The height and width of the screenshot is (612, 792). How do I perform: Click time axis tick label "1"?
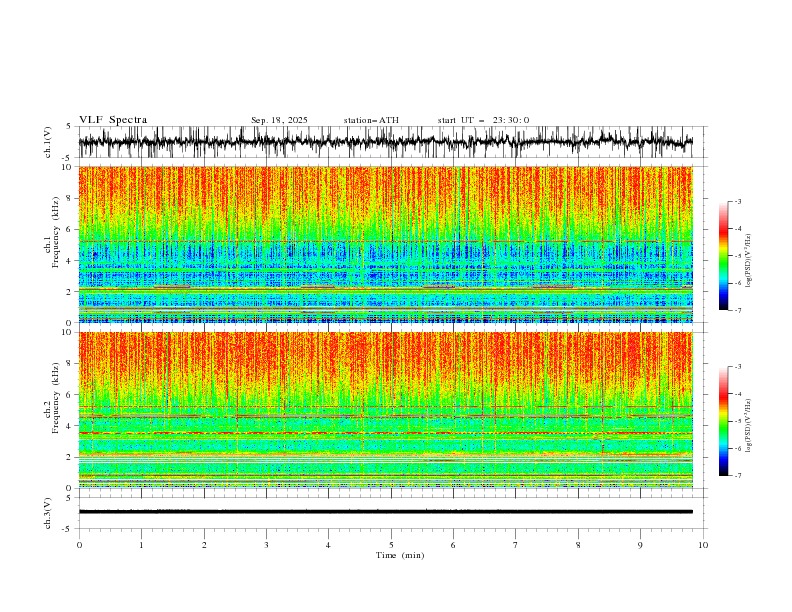[x=141, y=545]
